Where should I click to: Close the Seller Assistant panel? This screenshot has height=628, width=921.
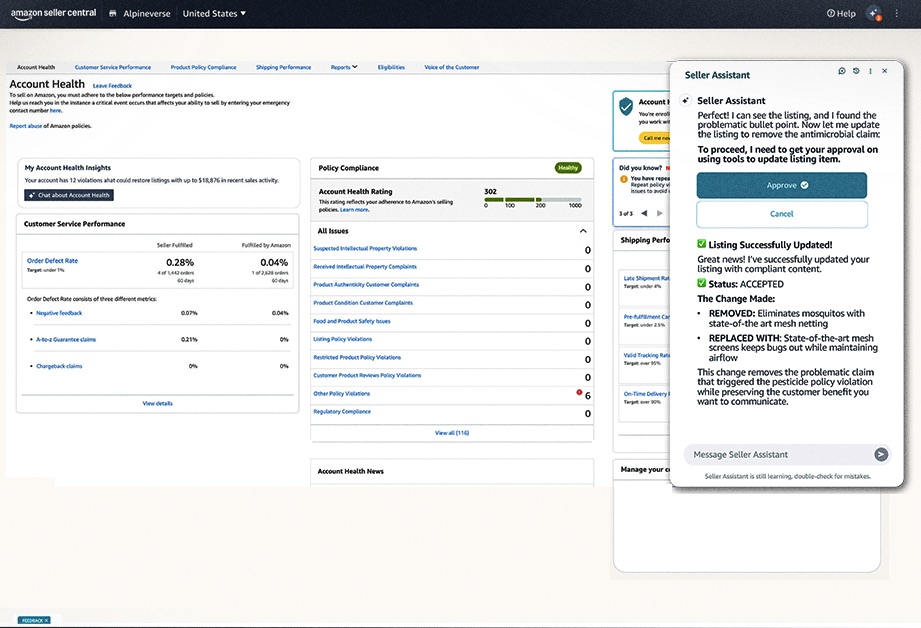tap(884, 71)
